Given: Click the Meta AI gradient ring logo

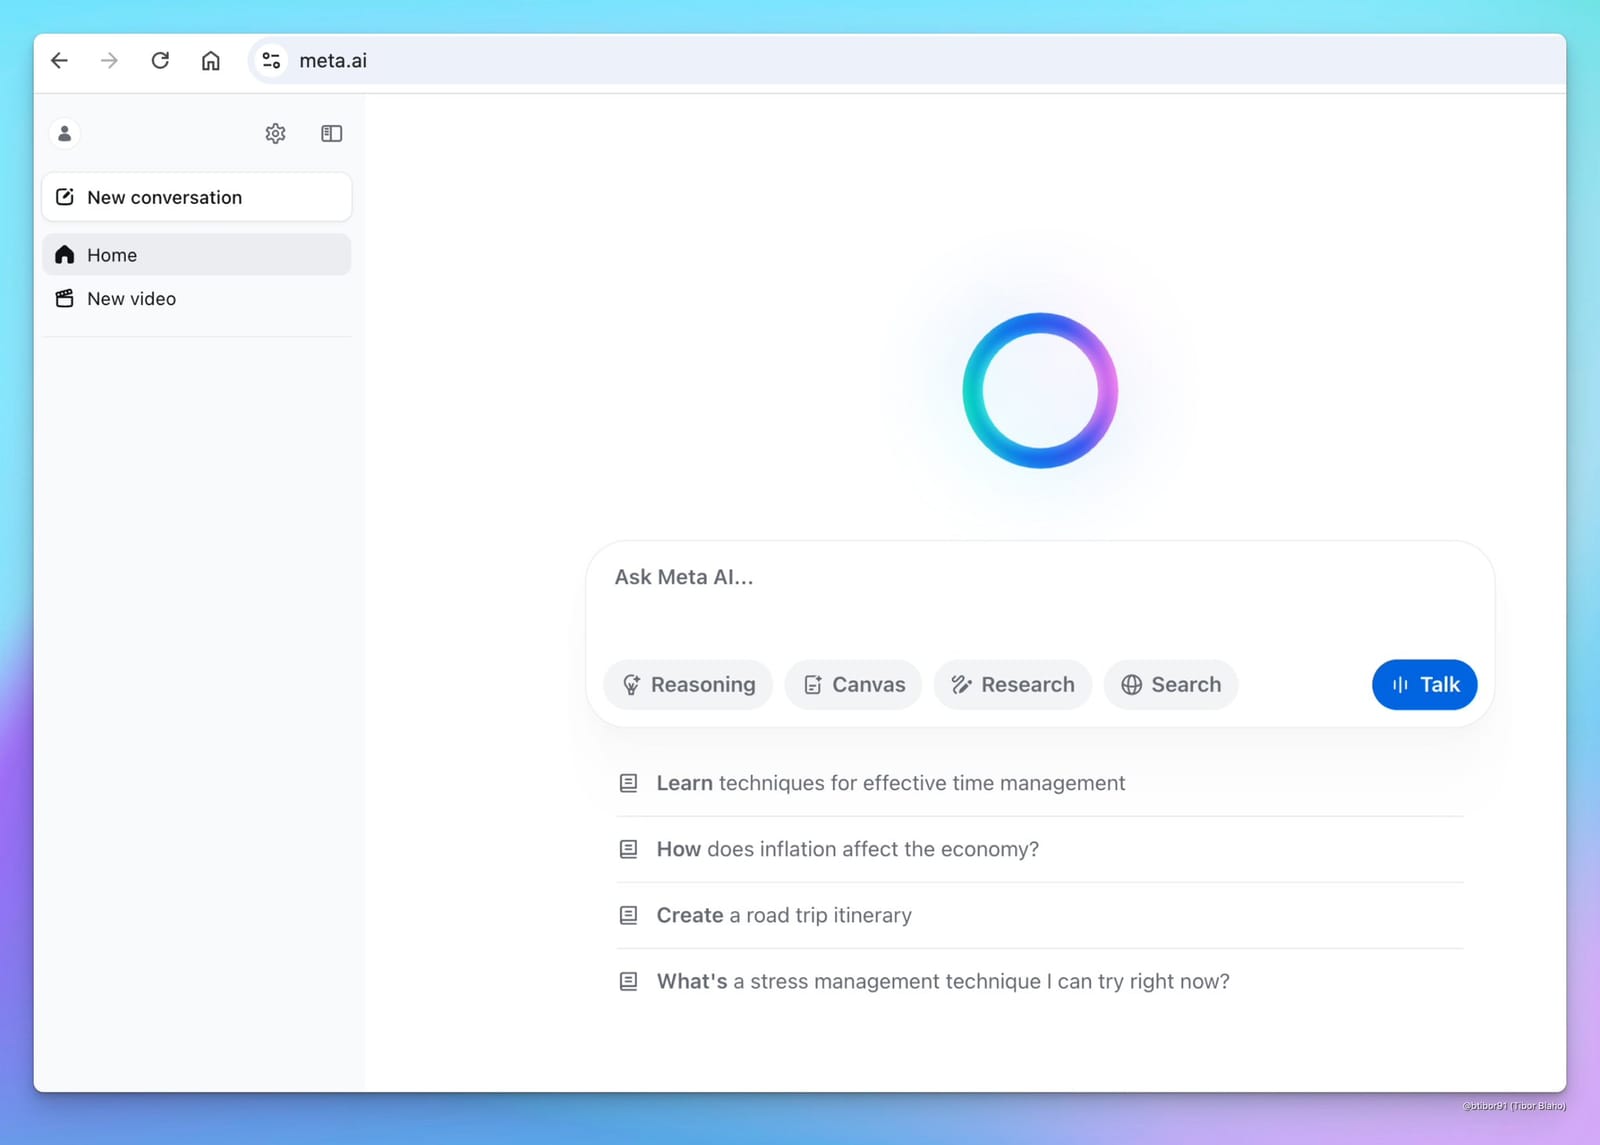Looking at the screenshot, I should 1039,390.
